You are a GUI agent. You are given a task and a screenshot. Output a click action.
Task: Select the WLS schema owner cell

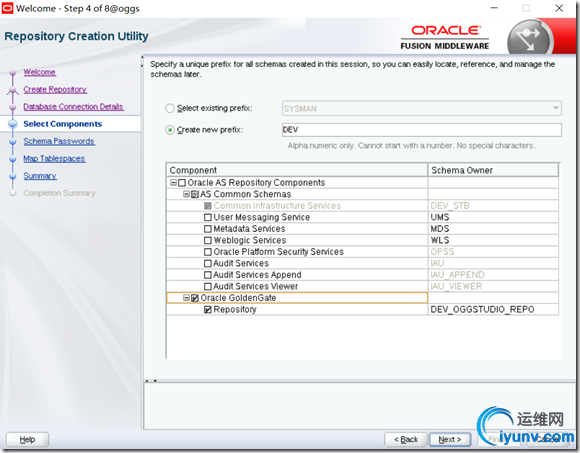coord(493,240)
